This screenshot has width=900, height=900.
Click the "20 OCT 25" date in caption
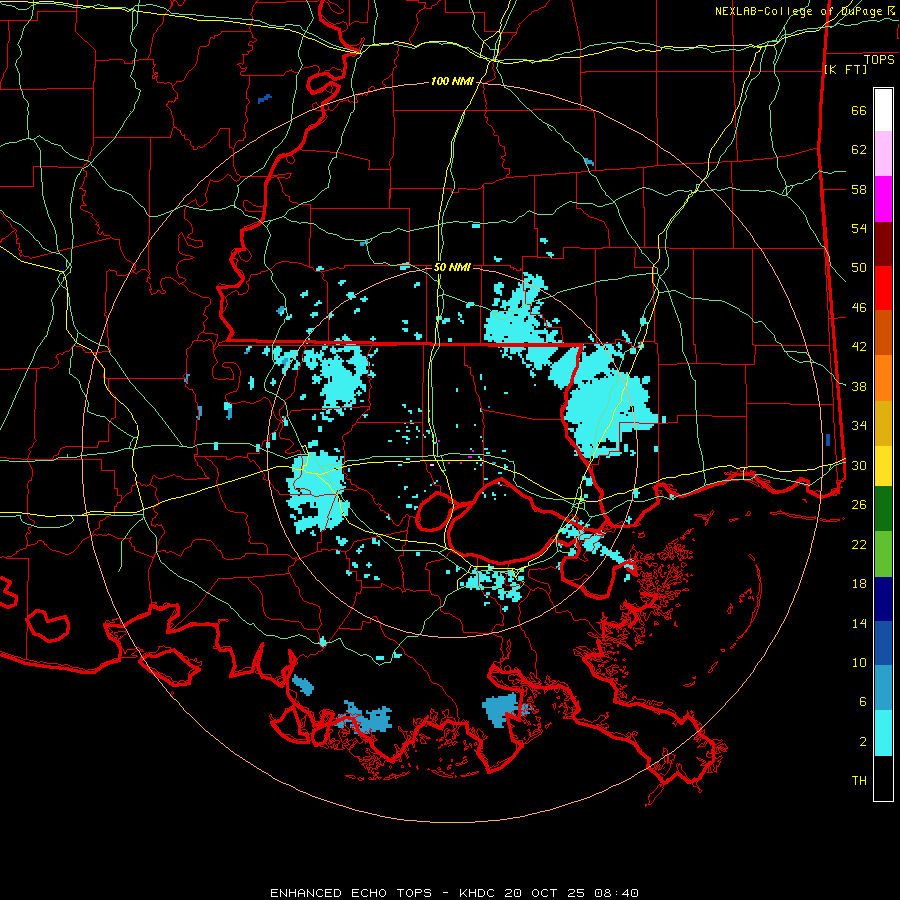tap(547, 893)
